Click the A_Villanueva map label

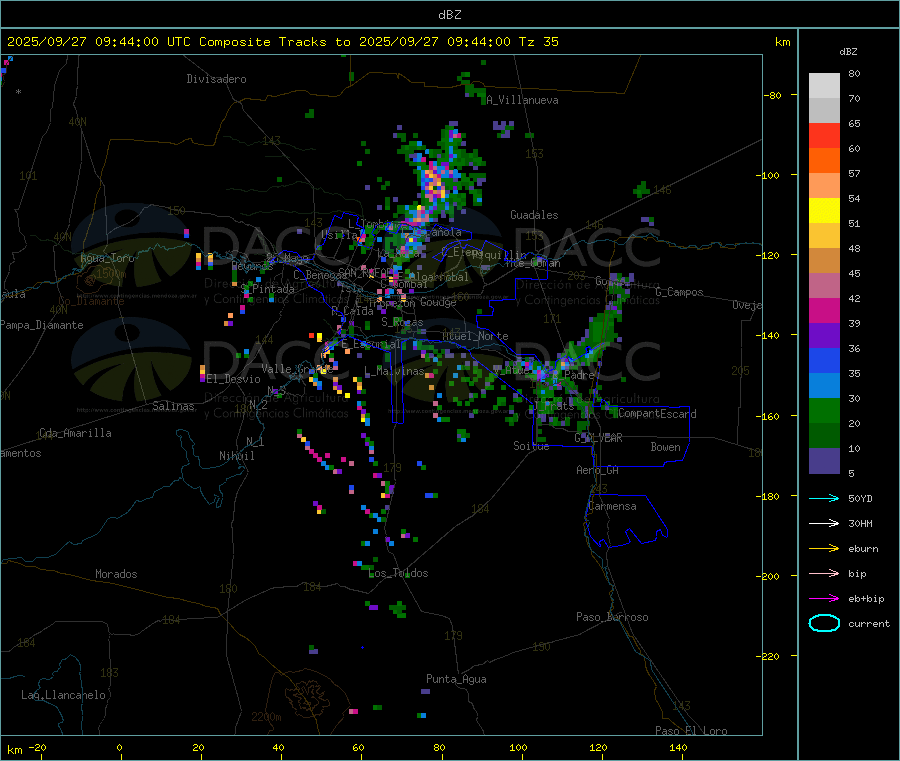522,100
